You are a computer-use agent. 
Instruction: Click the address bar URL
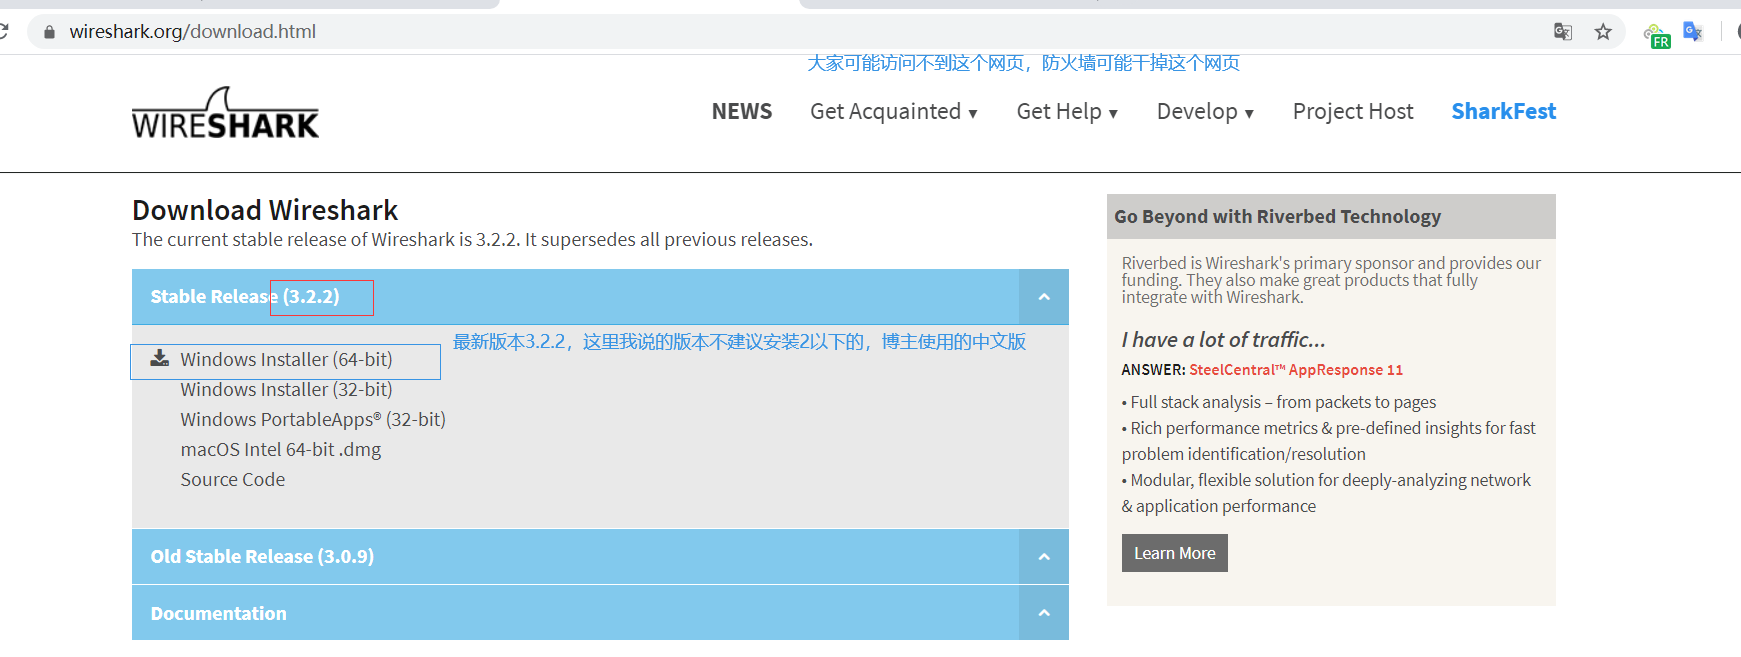(193, 32)
